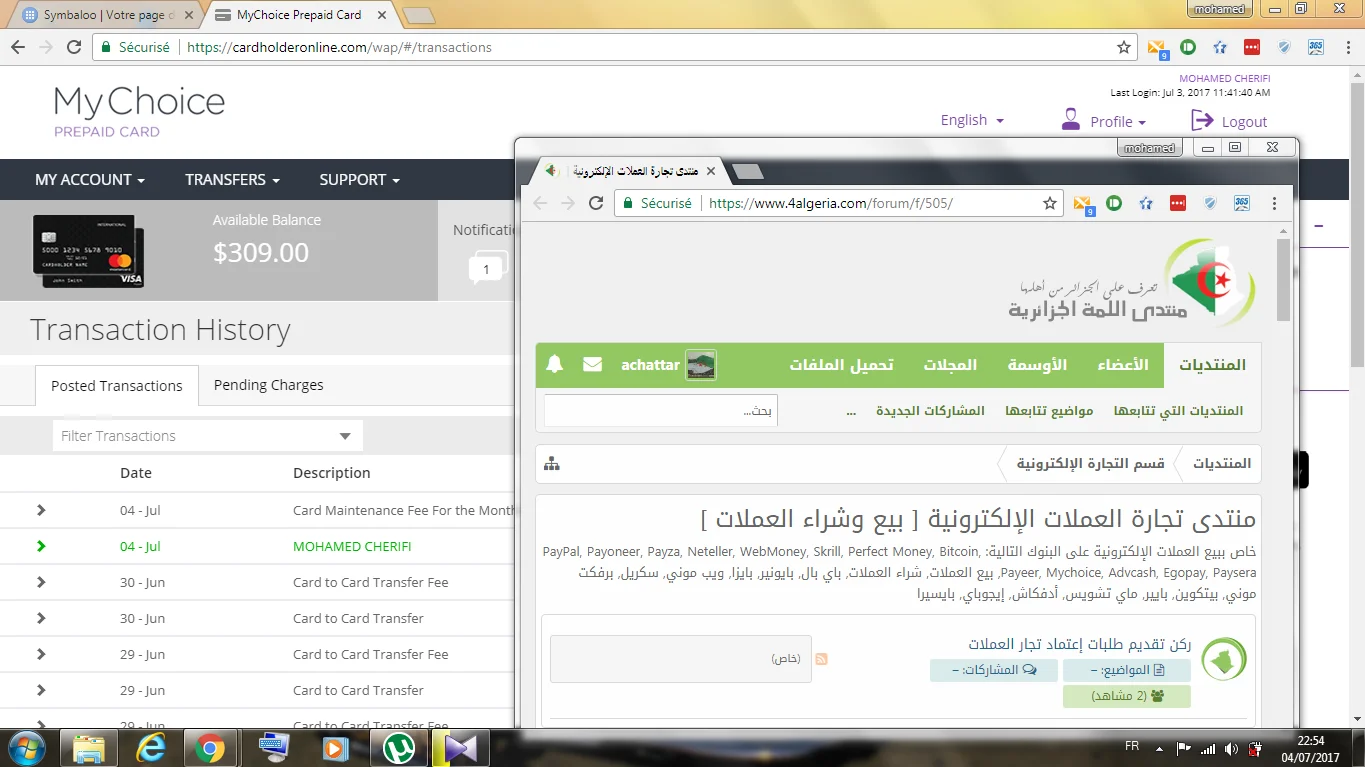1365x767 pixels.
Task: Select the Posted Transactions tab
Action: click(117, 386)
